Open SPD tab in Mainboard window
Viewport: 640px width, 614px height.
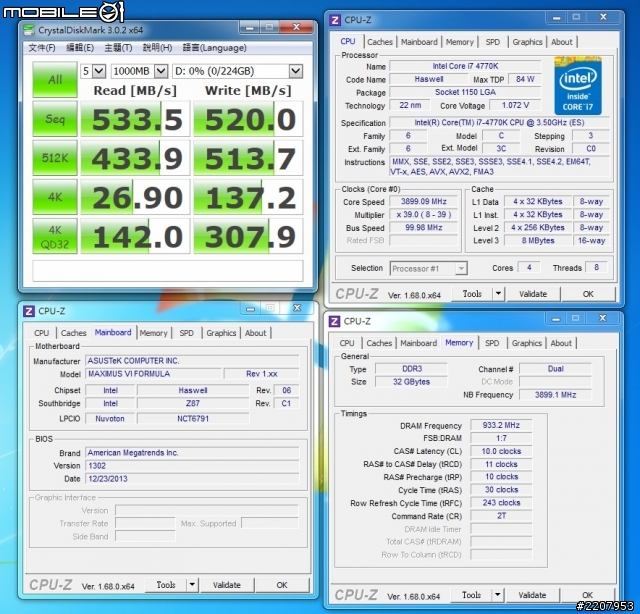click(187, 333)
